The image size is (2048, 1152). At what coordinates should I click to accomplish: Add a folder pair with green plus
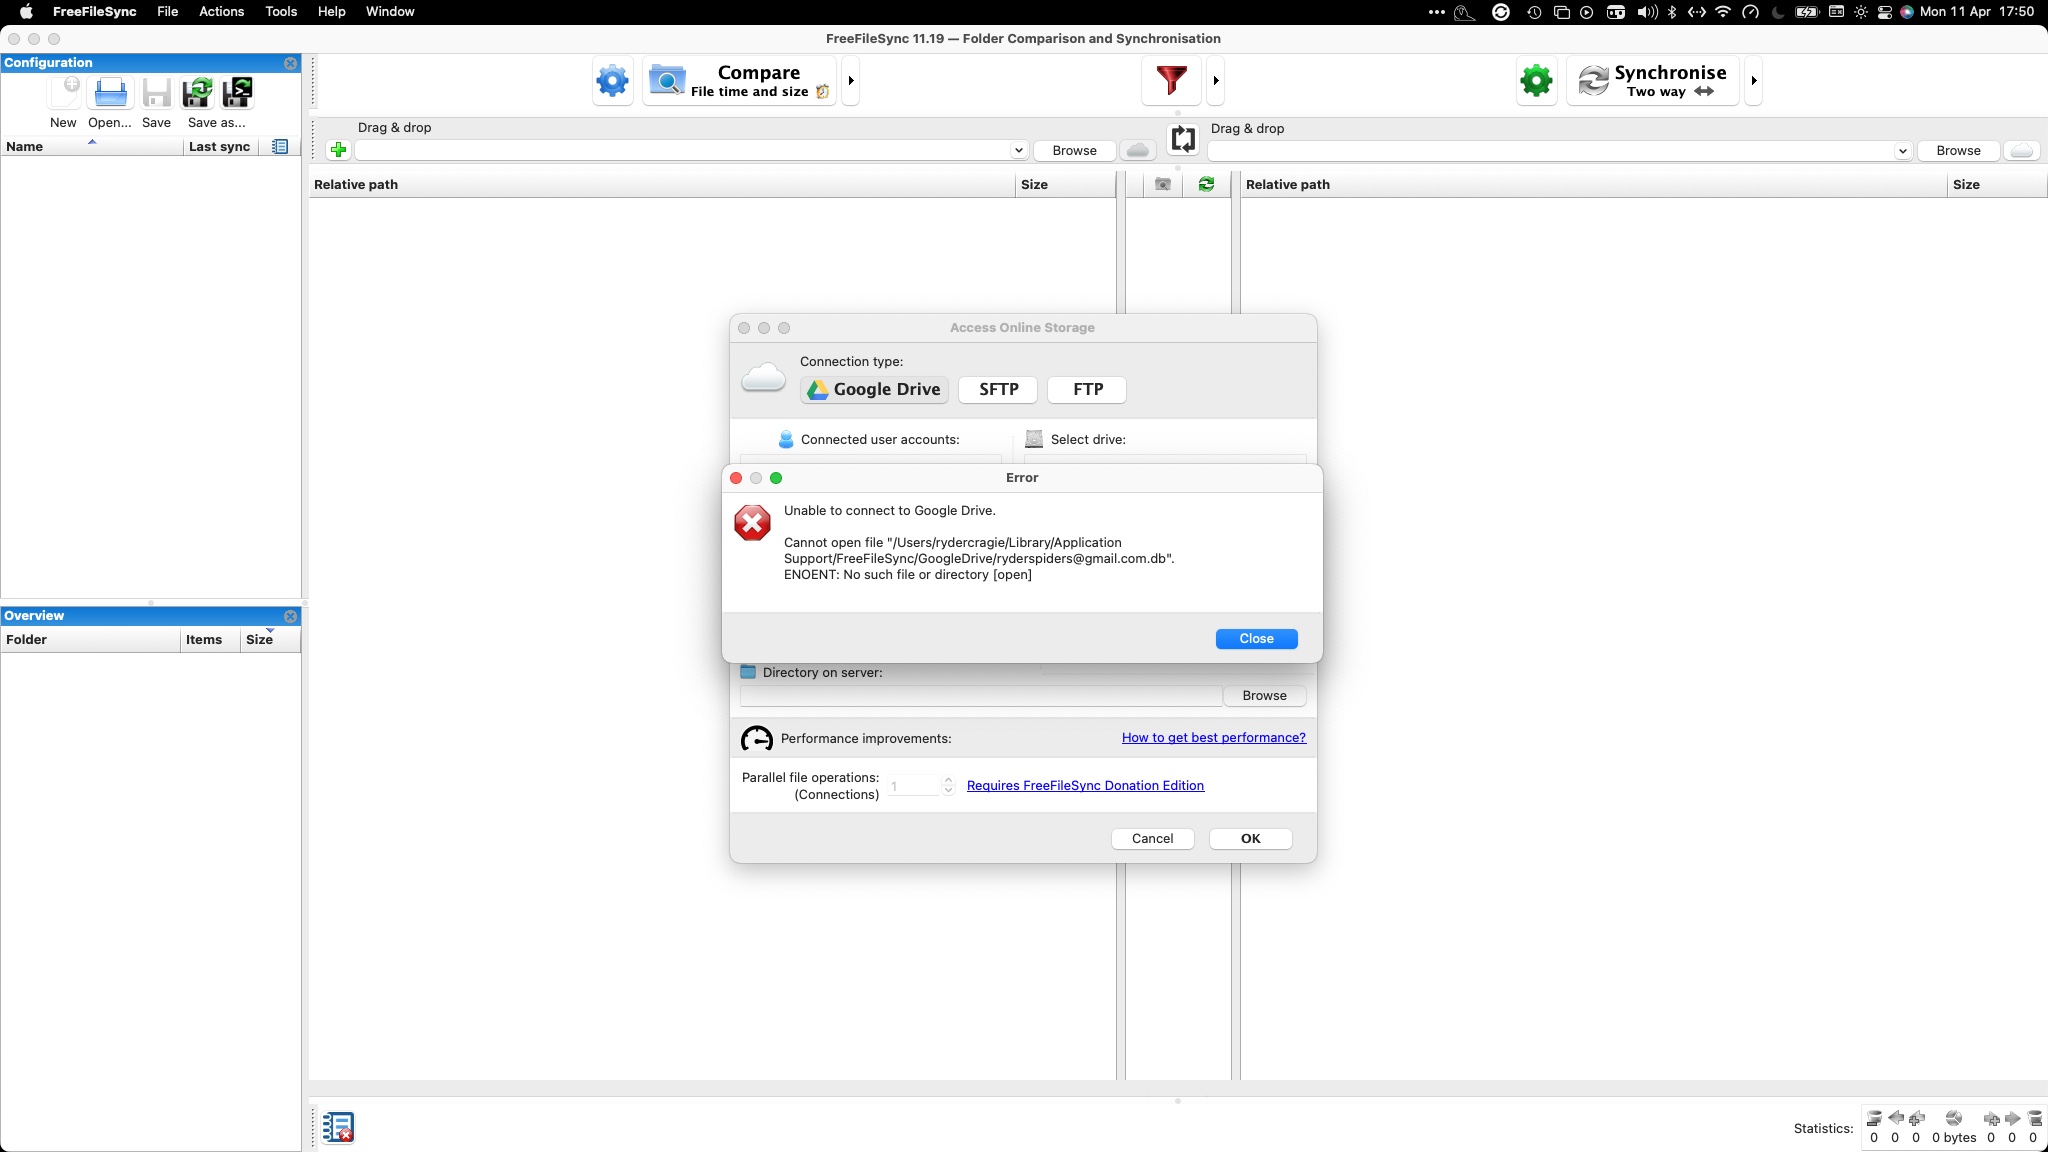coord(338,150)
